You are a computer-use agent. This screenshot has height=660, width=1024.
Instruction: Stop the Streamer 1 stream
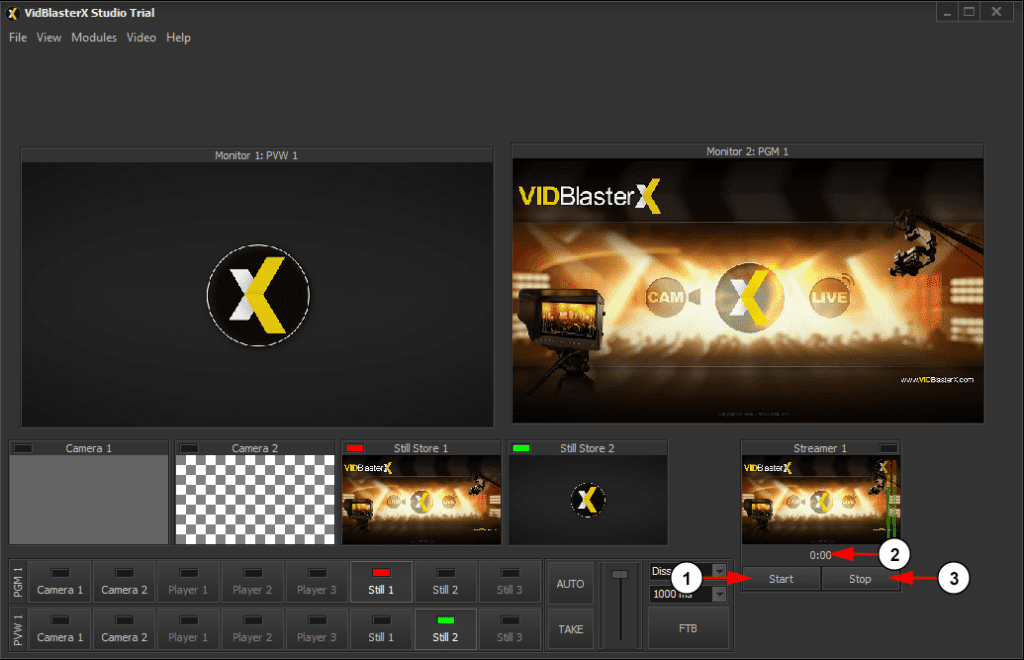click(860, 579)
